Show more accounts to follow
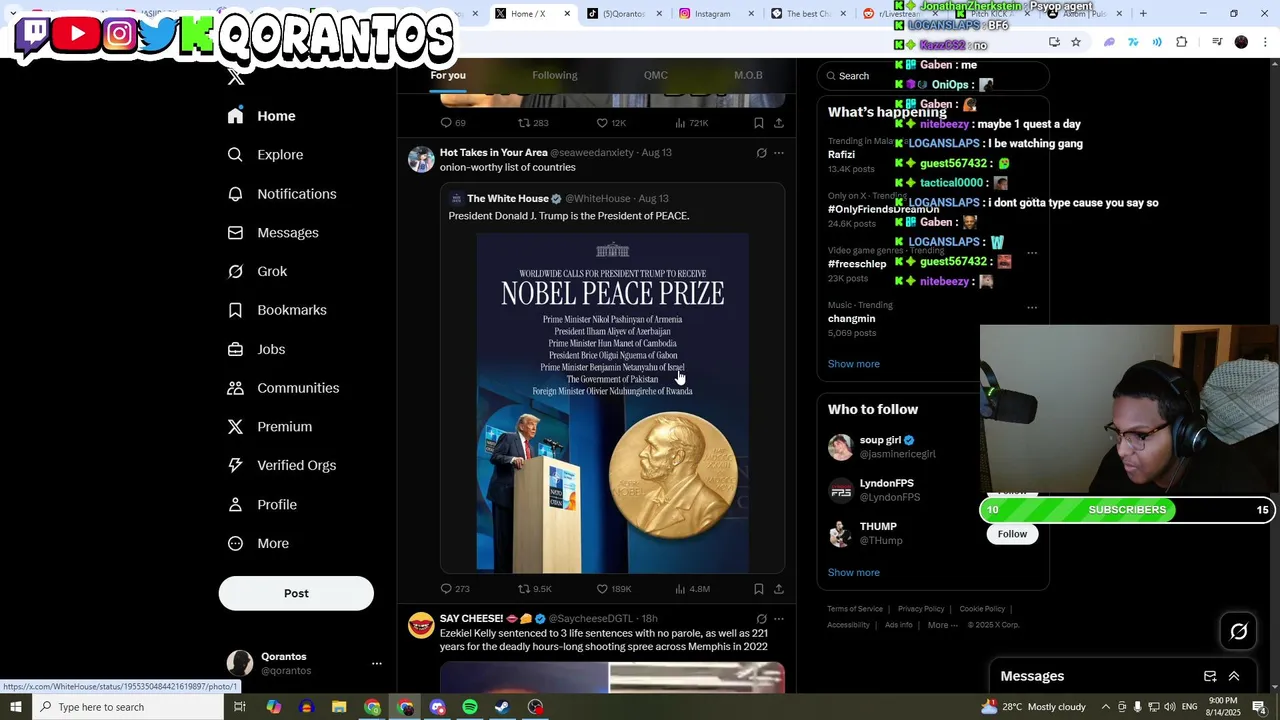Viewport: 1280px width, 720px height. tap(853, 573)
